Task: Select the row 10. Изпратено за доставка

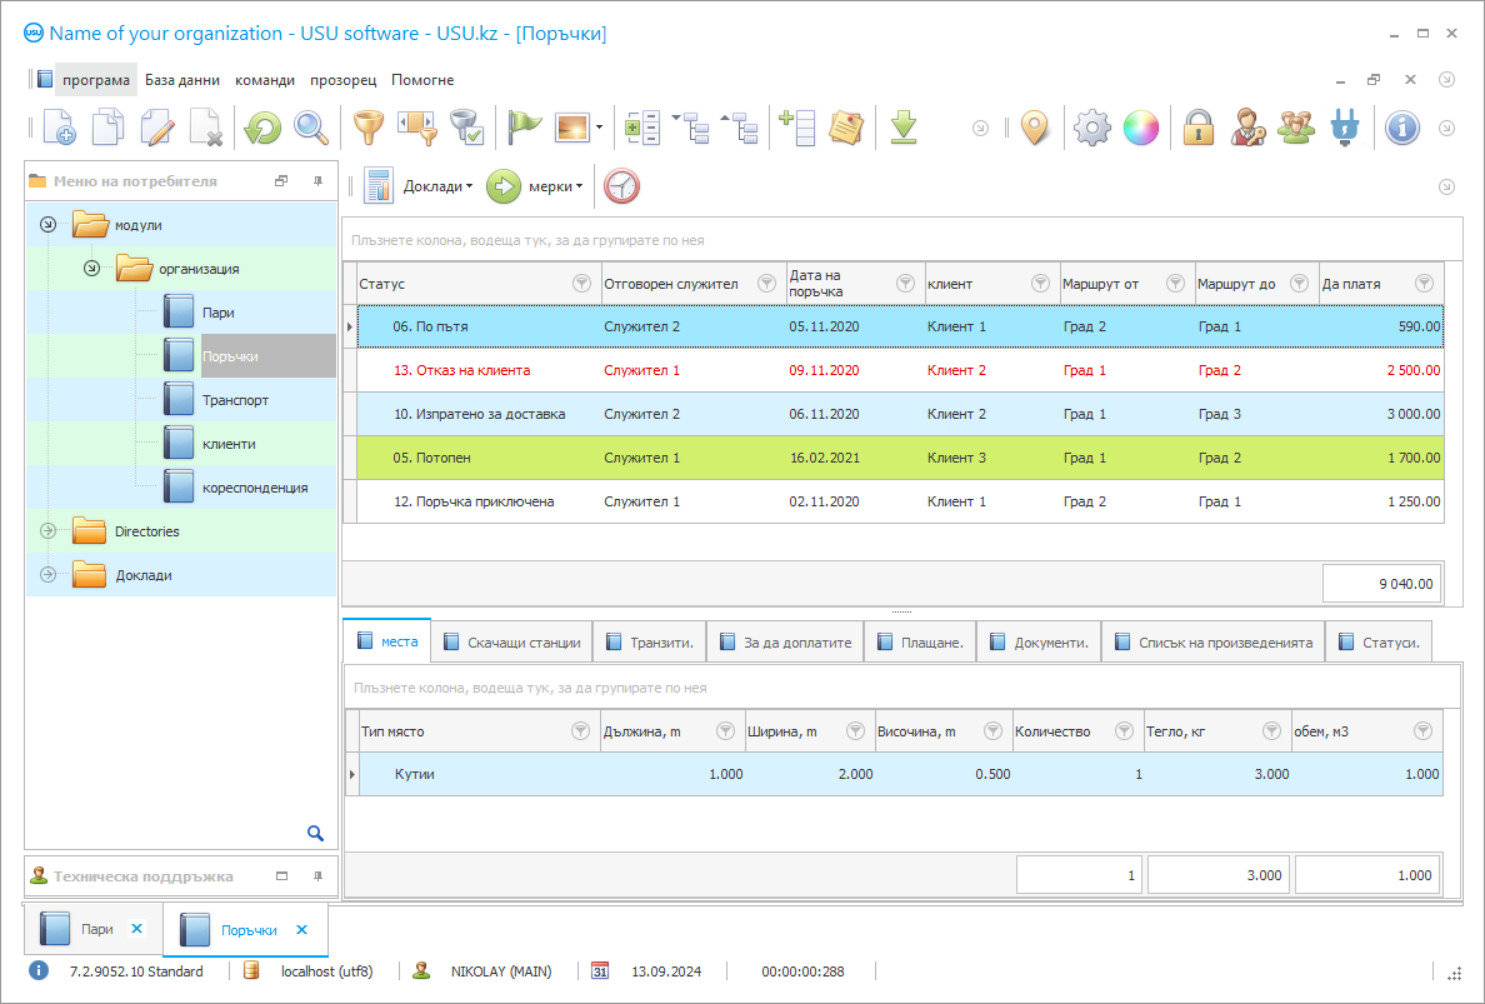Action: click(900, 414)
